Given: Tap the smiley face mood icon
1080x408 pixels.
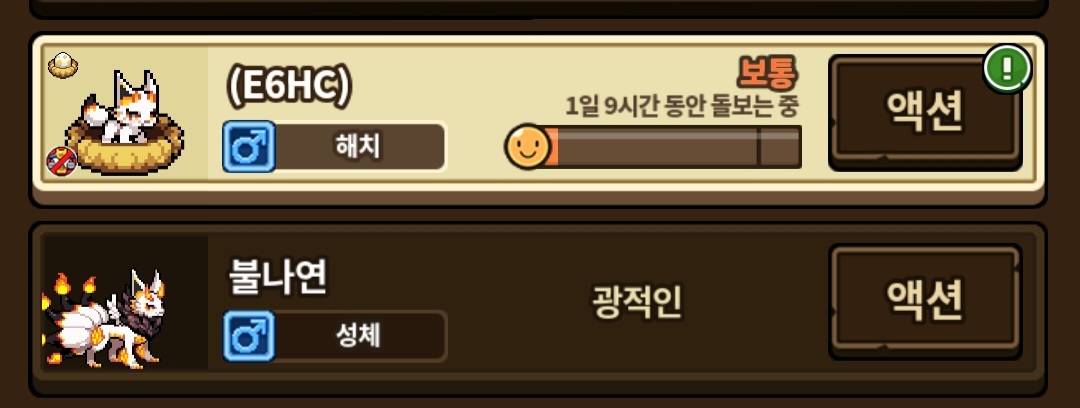Looking at the screenshot, I should 528,146.
